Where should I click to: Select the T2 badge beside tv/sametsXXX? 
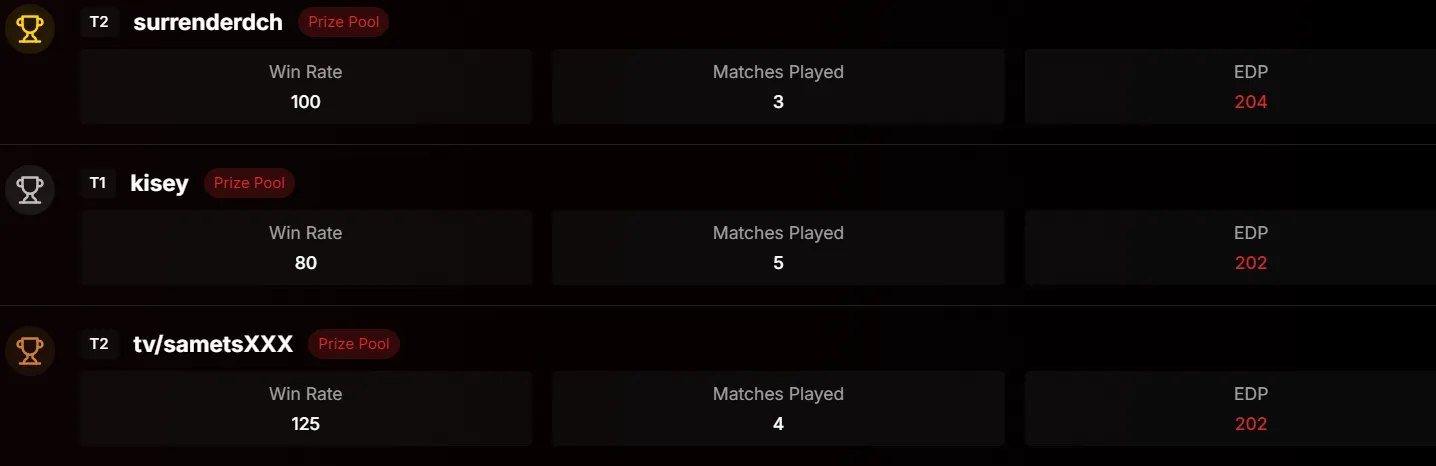point(99,344)
